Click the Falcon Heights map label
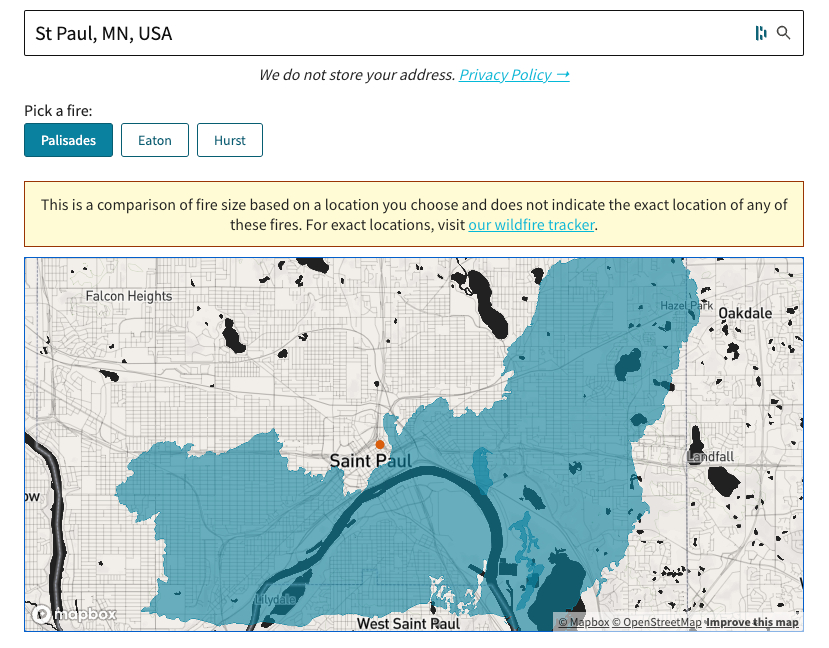Screen dimensions: 829x648 (129, 296)
